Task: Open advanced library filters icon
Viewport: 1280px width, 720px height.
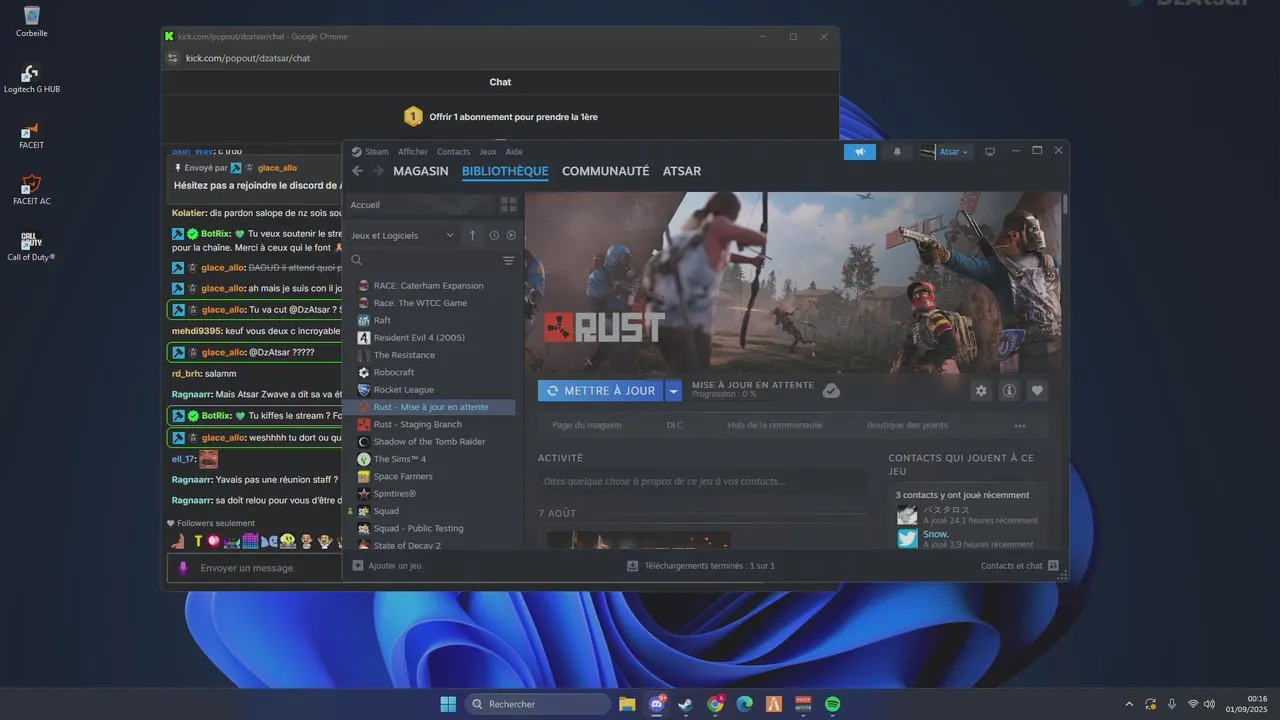Action: (508, 260)
